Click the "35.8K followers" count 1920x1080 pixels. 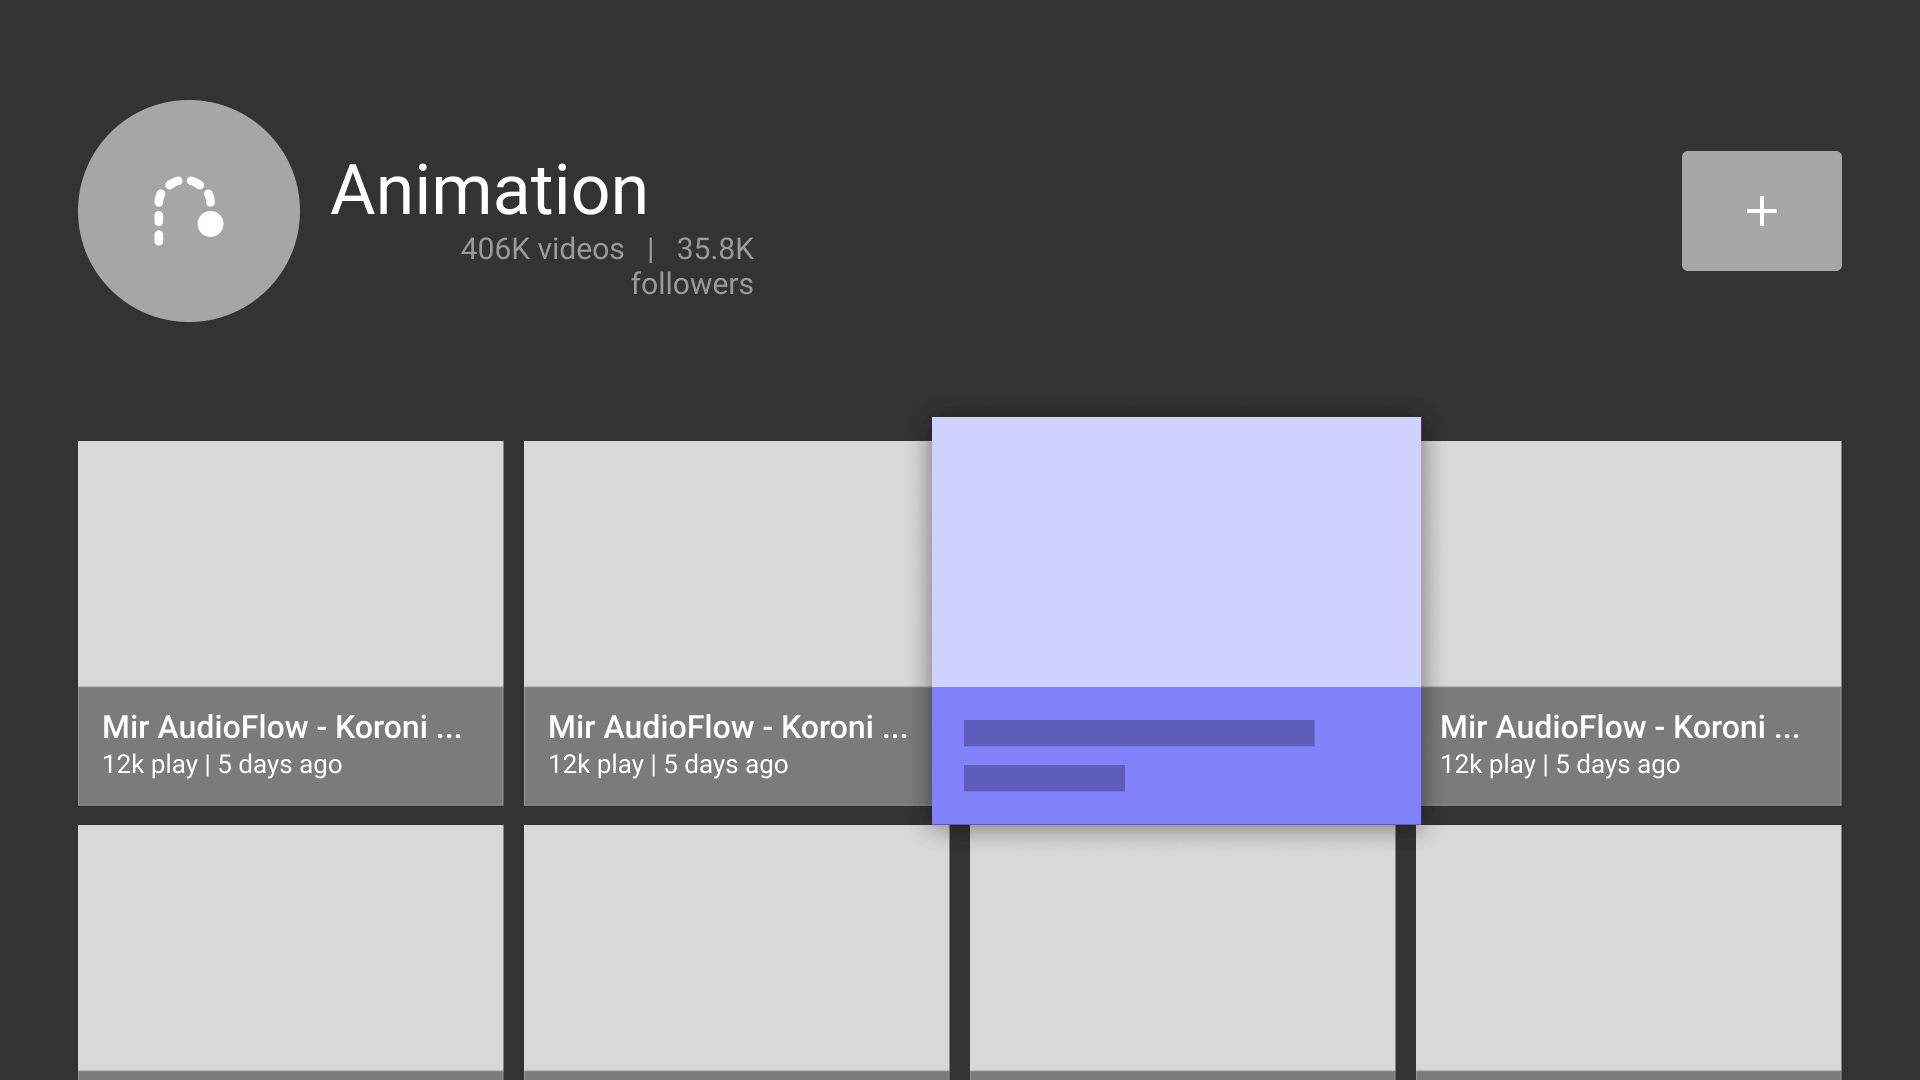tap(692, 266)
